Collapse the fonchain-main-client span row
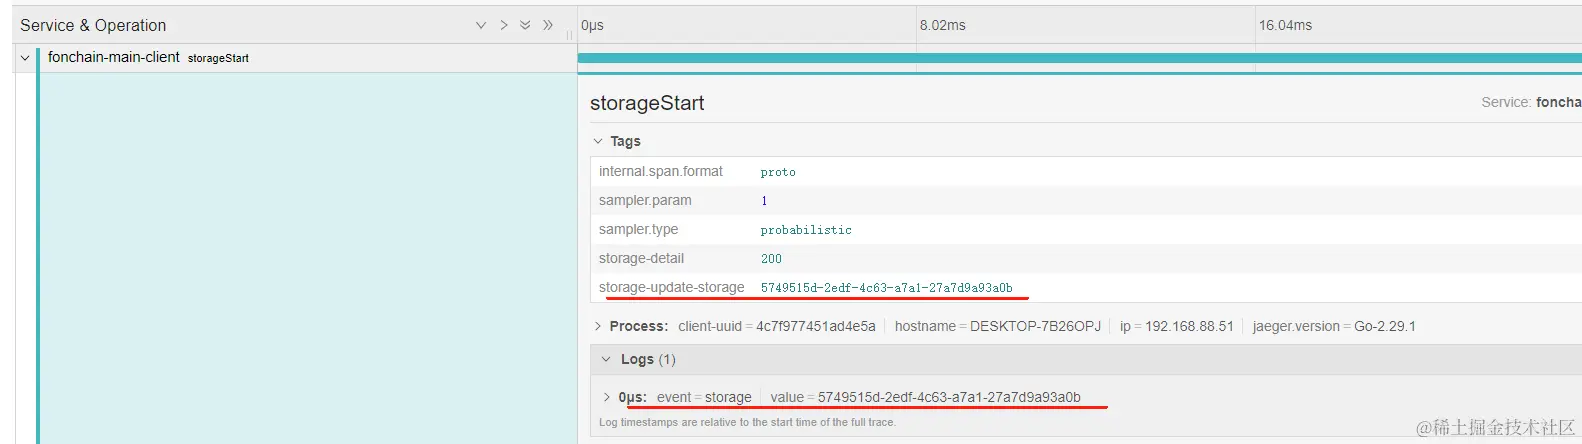1582x444 pixels. 25,58
